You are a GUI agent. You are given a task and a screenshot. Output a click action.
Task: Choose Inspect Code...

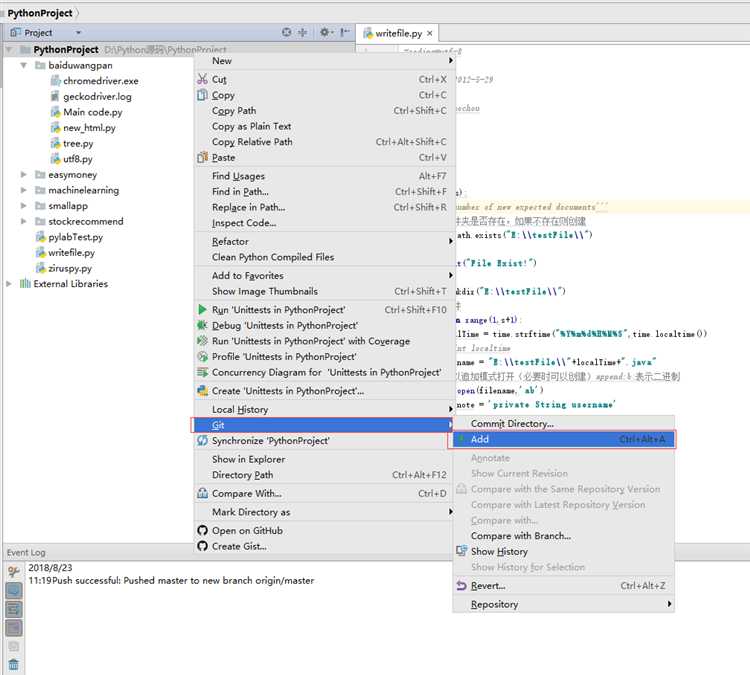(x=324, y=223)
